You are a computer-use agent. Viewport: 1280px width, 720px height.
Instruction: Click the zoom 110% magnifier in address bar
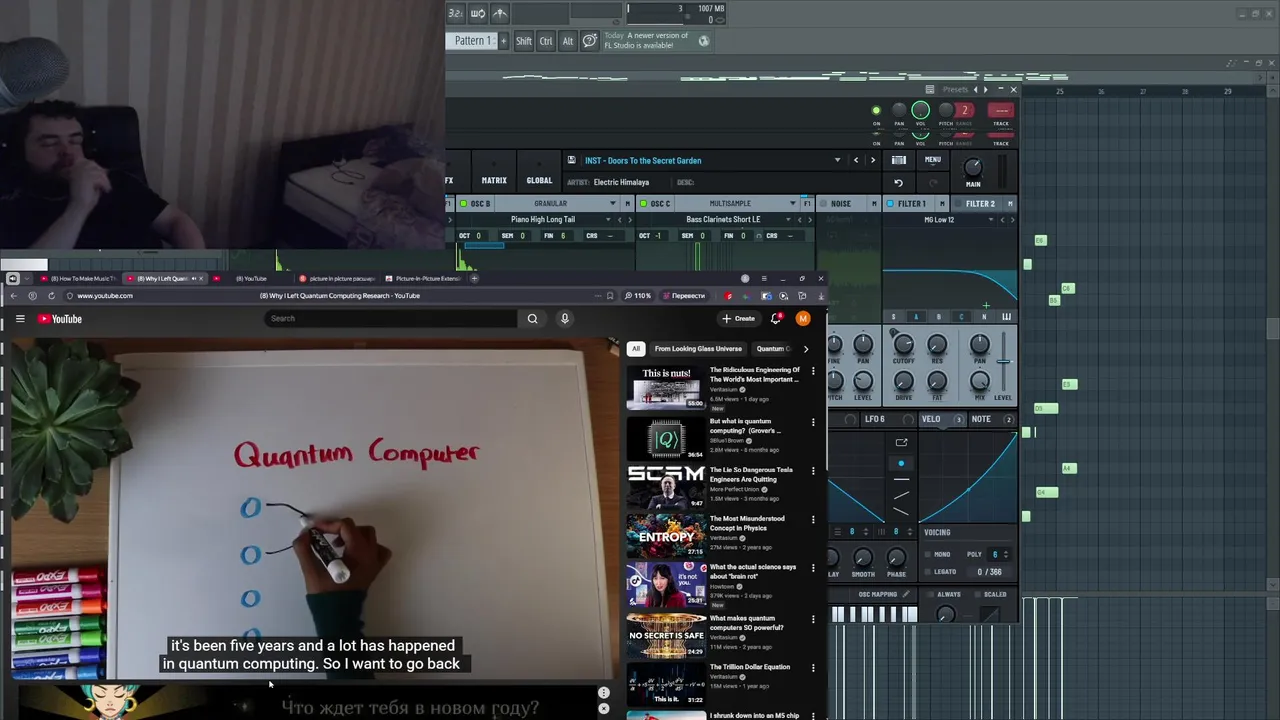point(627,296)
